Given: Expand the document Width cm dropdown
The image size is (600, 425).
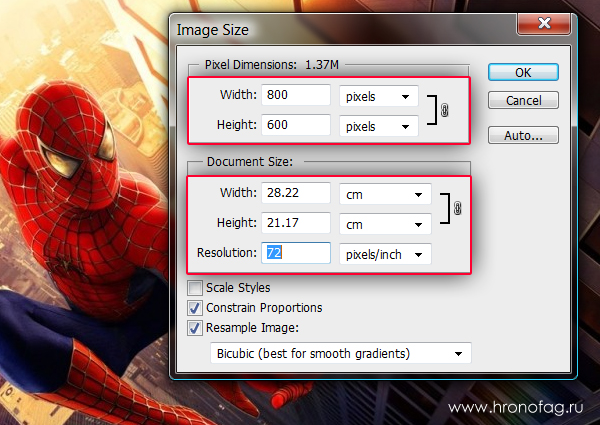Looking at the screenshot, I should (384, 194).
